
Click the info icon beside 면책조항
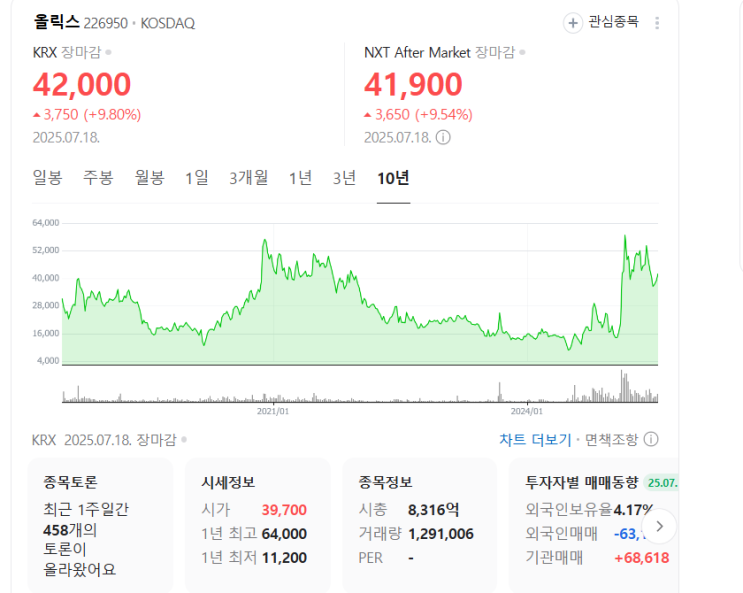pos(651,439)
